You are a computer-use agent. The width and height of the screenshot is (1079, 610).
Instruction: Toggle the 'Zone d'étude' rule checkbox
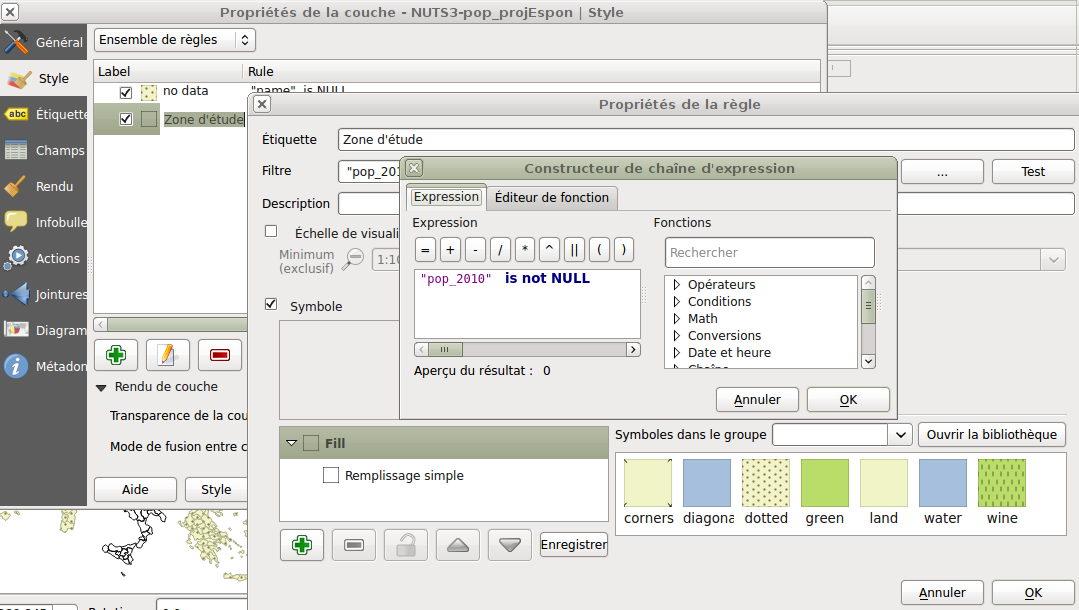coord(126,119)
